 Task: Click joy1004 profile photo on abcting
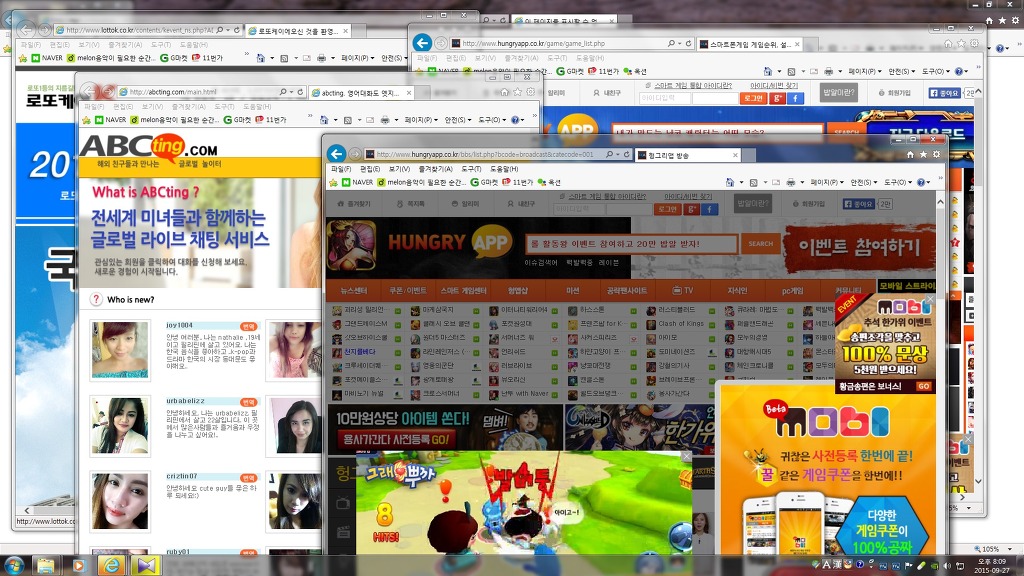[120, 349]
